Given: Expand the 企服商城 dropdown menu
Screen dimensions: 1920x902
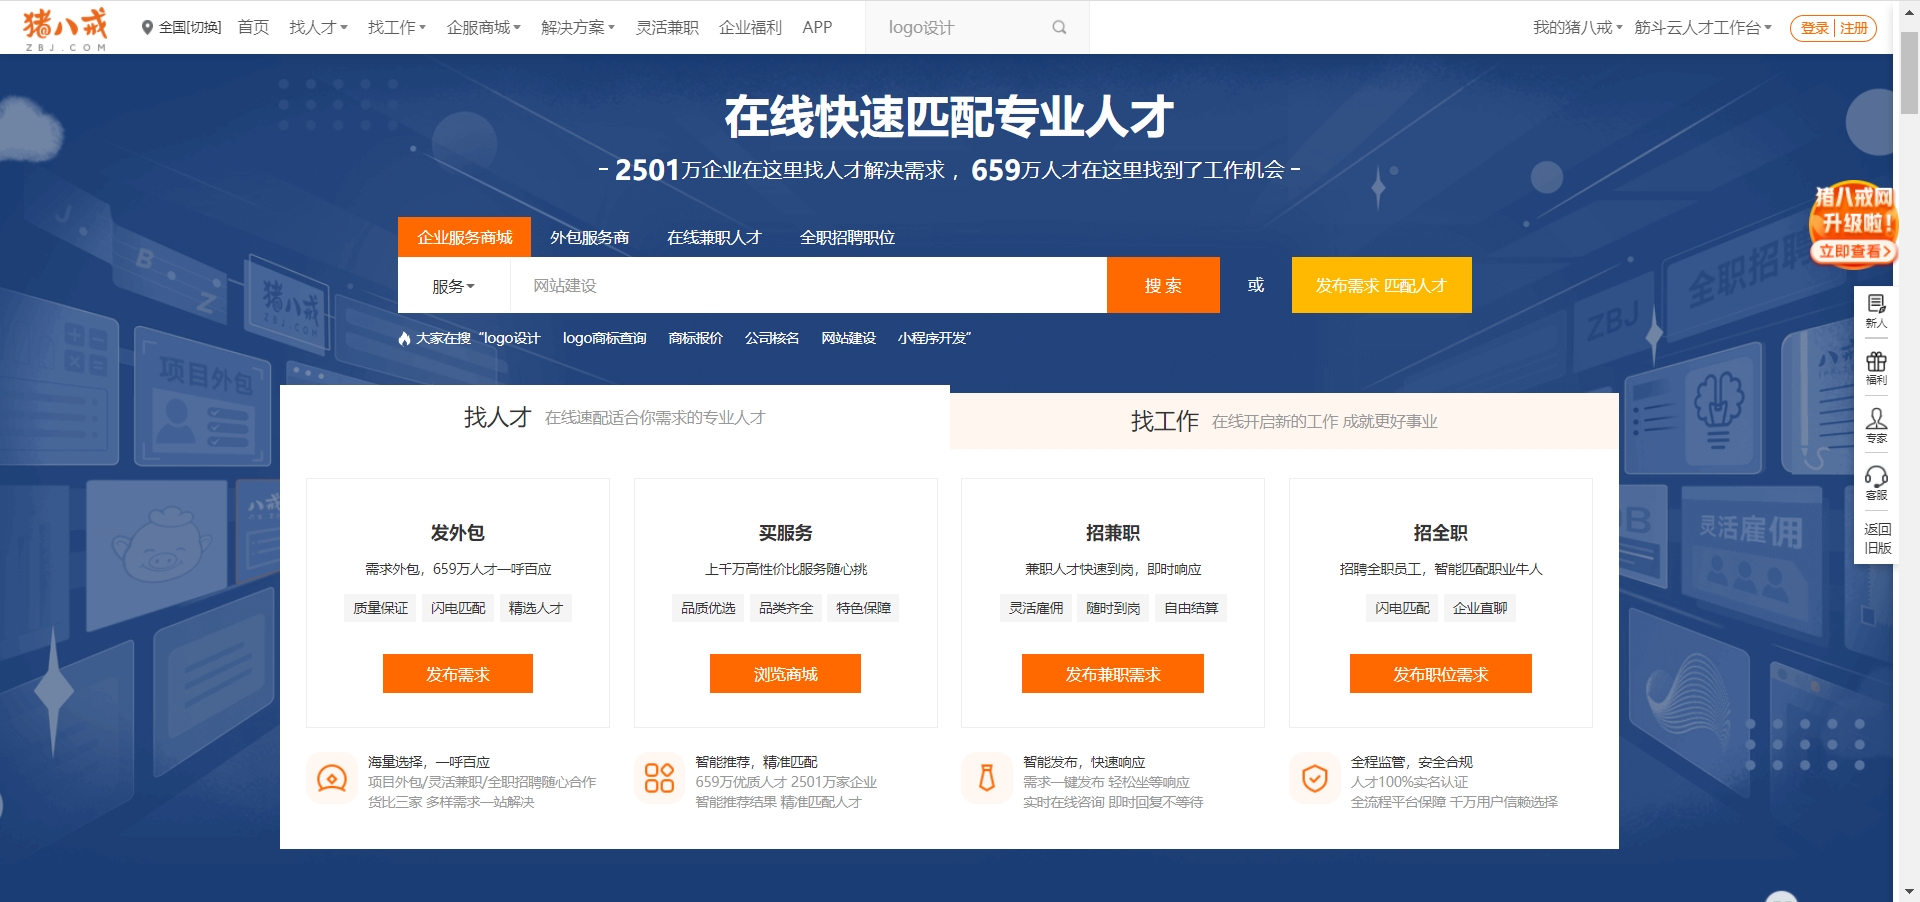Looking at the screenshot, I should pyautogui.click(x=484, y=28).
